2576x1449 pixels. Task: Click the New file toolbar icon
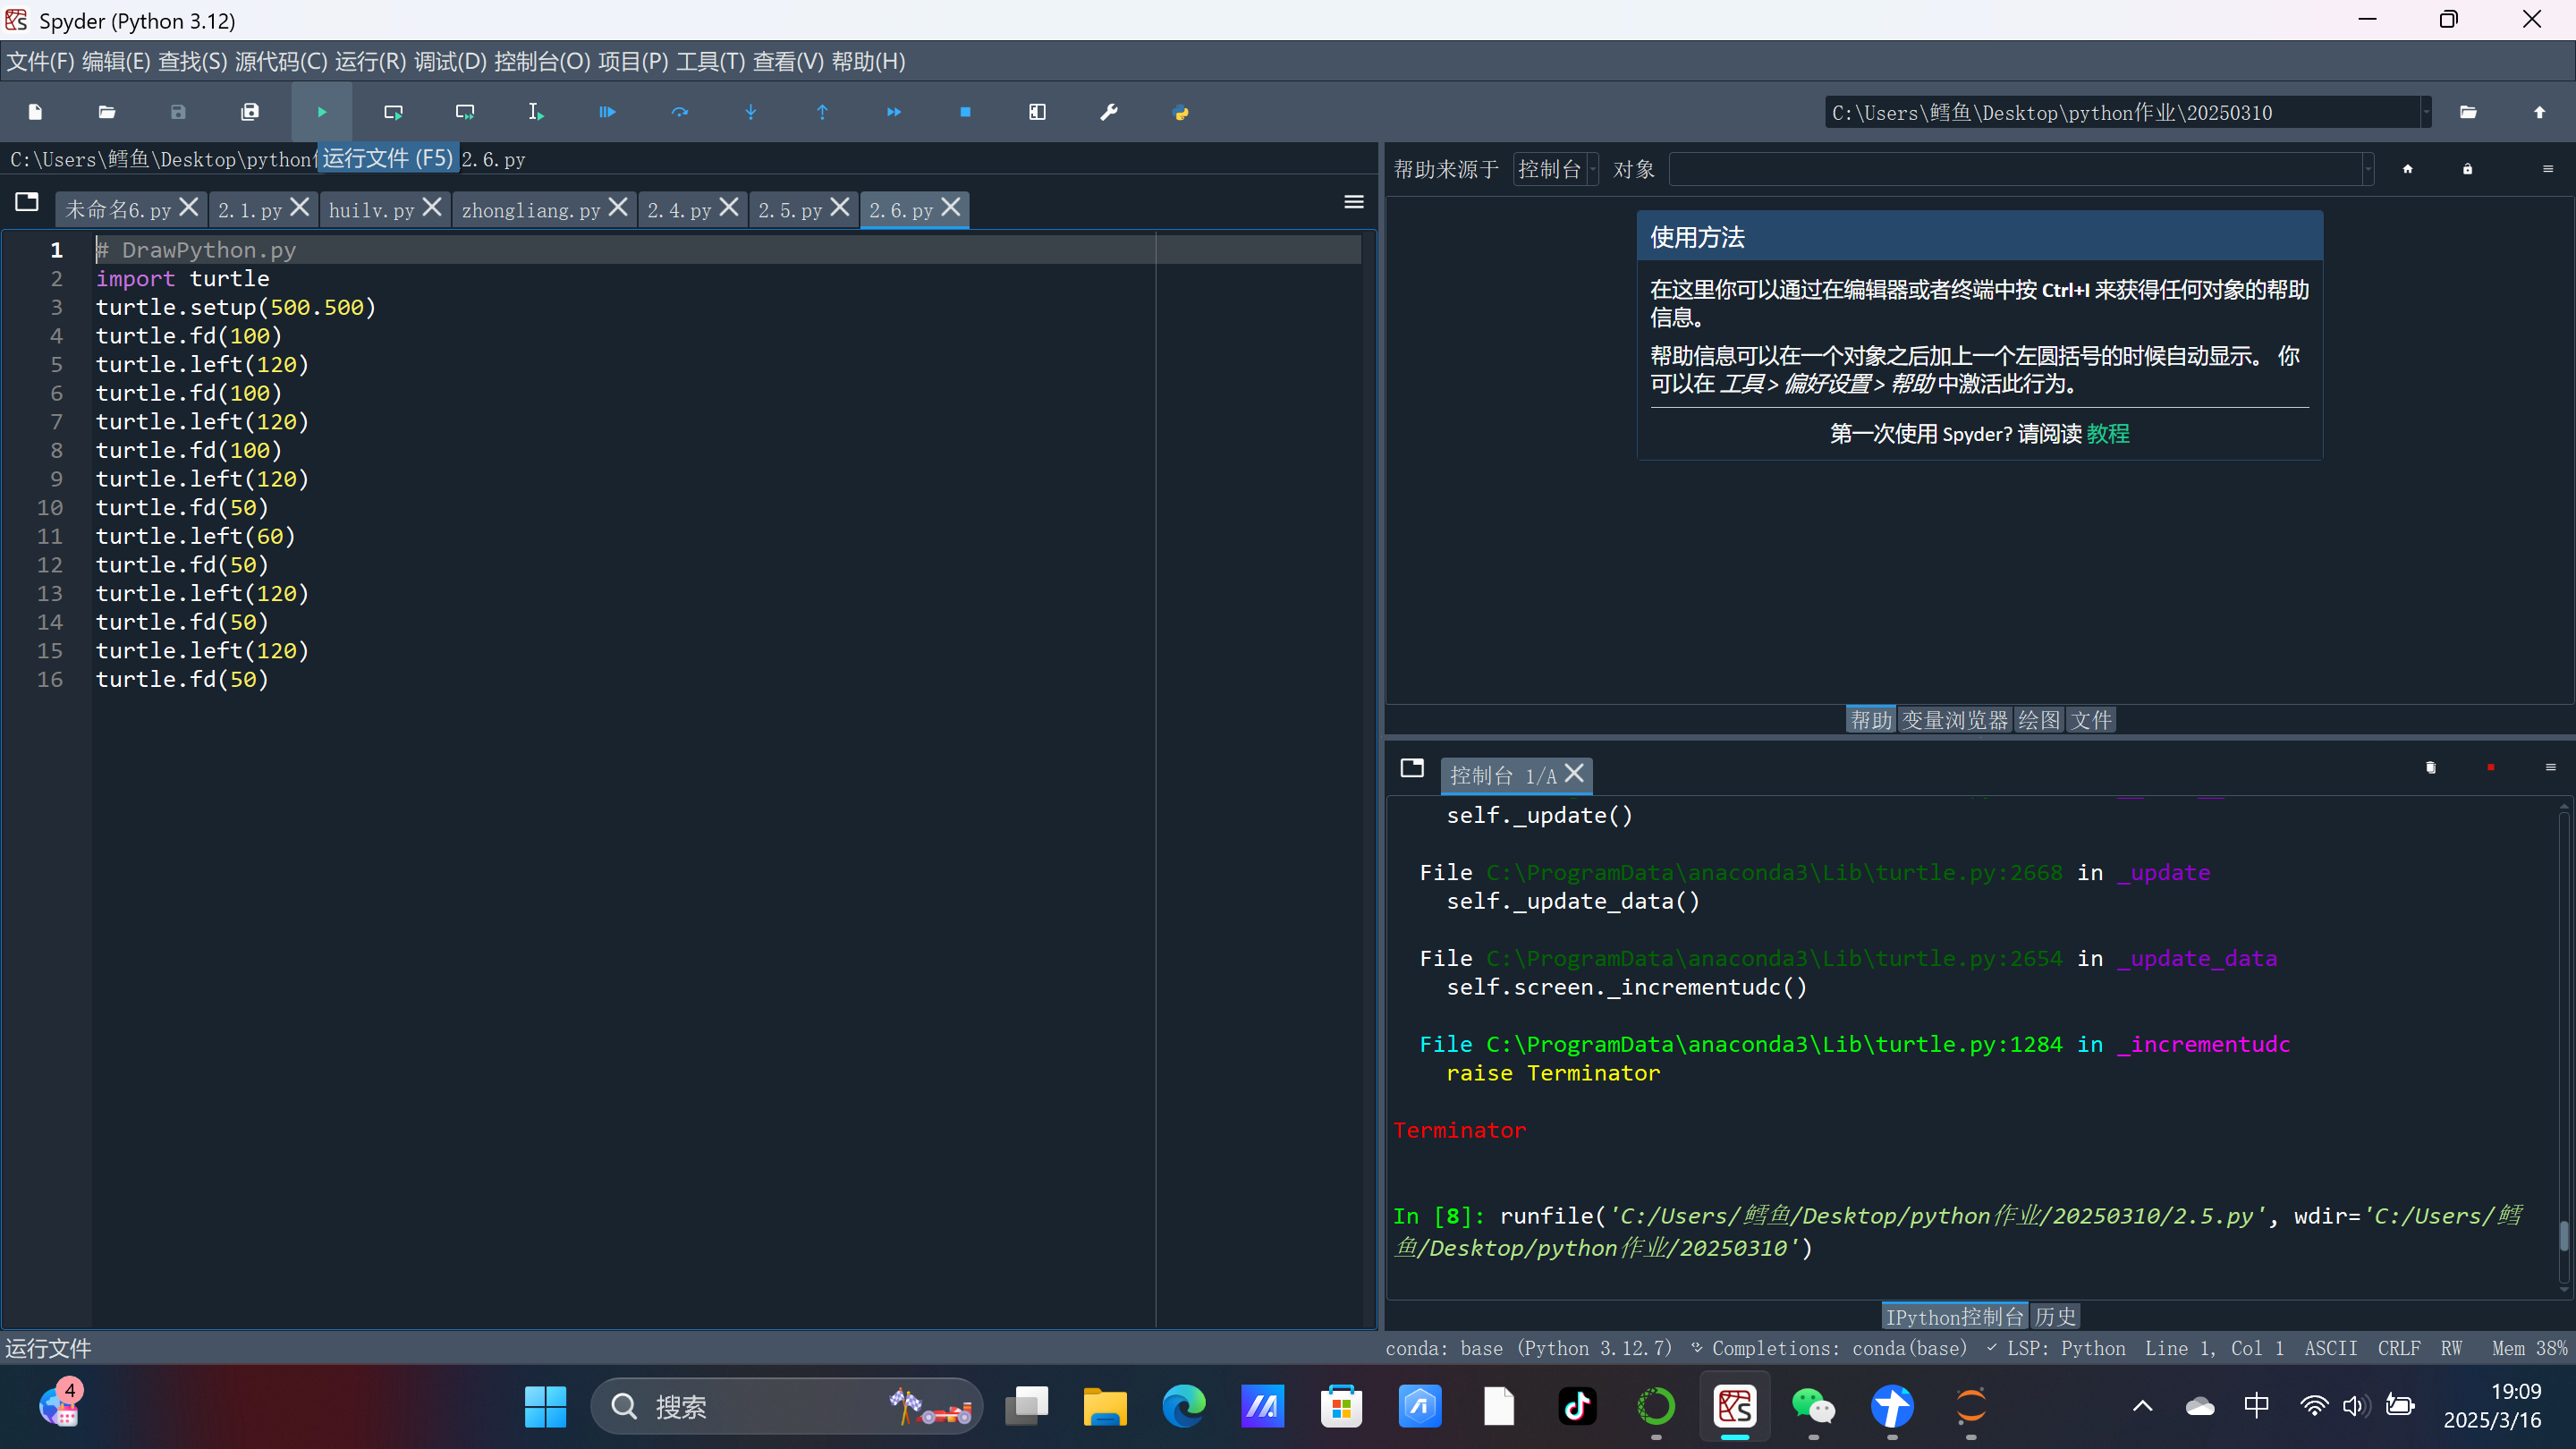click(35, 112)
